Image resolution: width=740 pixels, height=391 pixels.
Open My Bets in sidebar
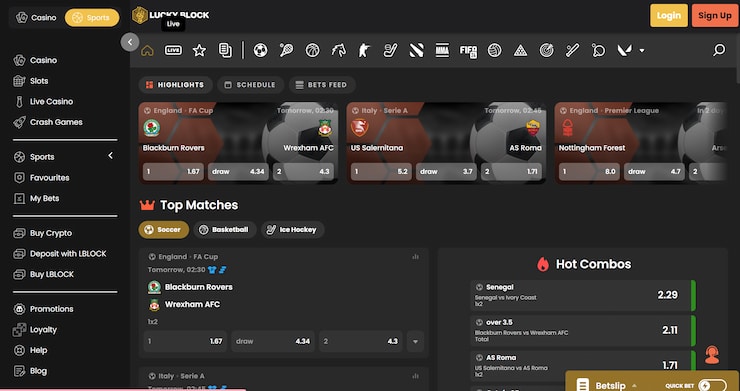[x=36, y=198]
